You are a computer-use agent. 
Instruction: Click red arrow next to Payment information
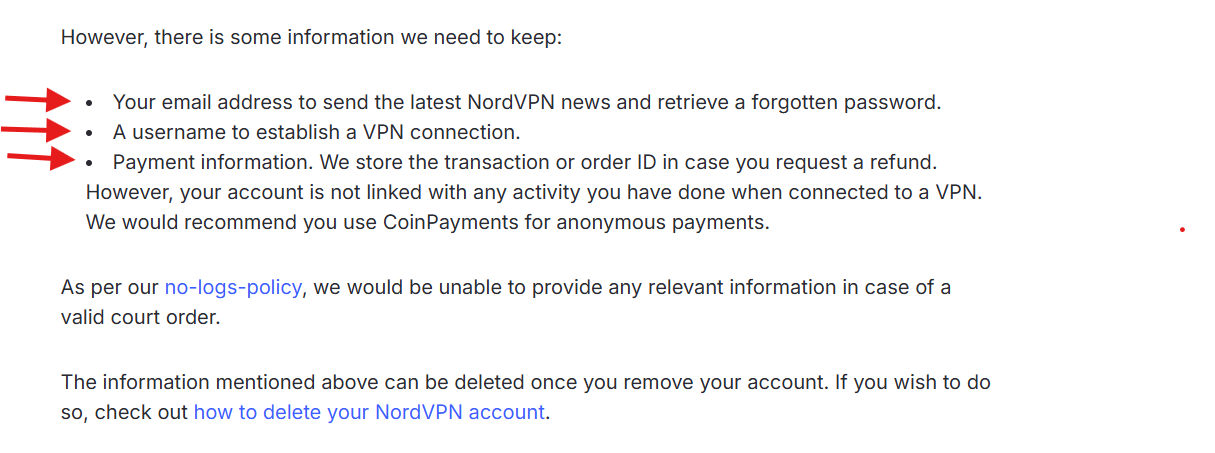[41, 158]
